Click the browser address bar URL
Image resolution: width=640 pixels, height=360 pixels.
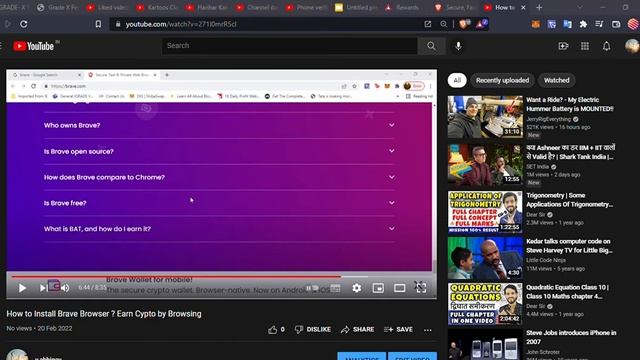[x=181, y=24]
